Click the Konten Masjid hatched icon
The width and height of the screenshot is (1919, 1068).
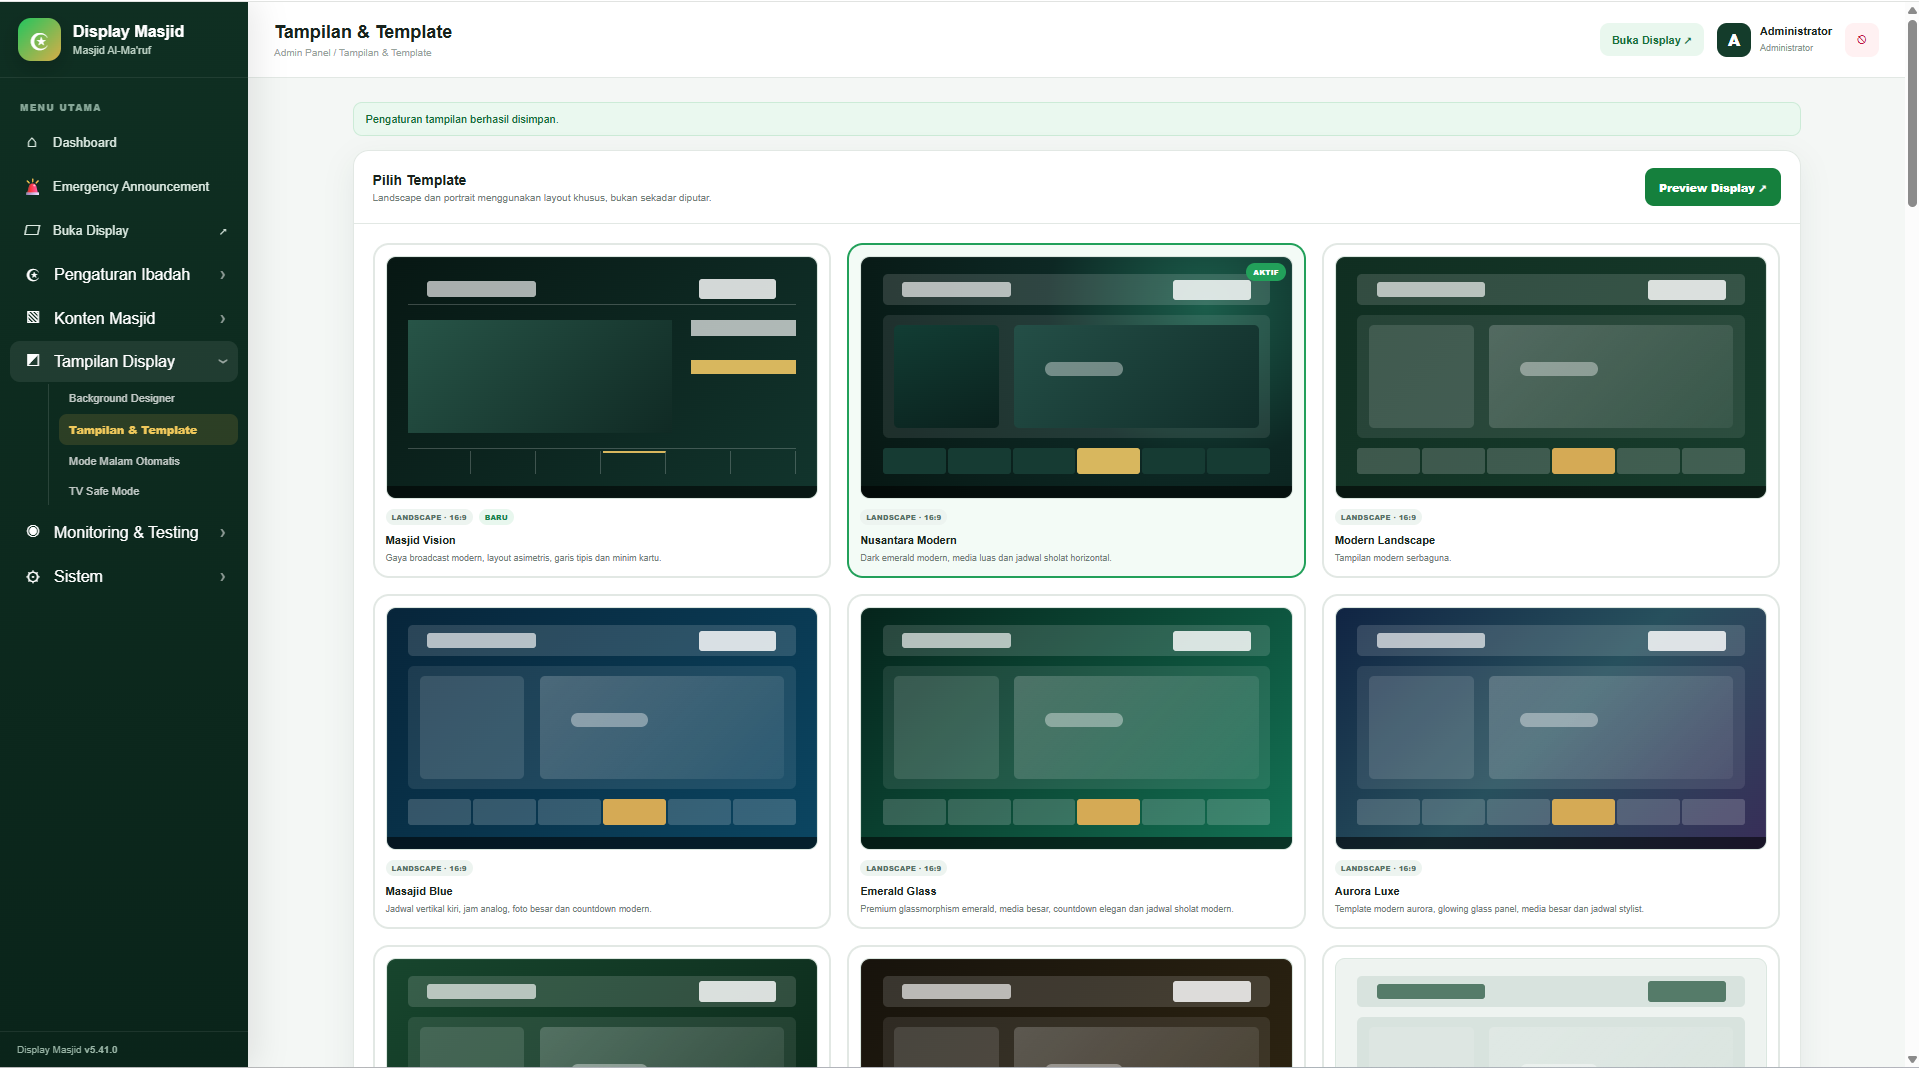[33, 318]
